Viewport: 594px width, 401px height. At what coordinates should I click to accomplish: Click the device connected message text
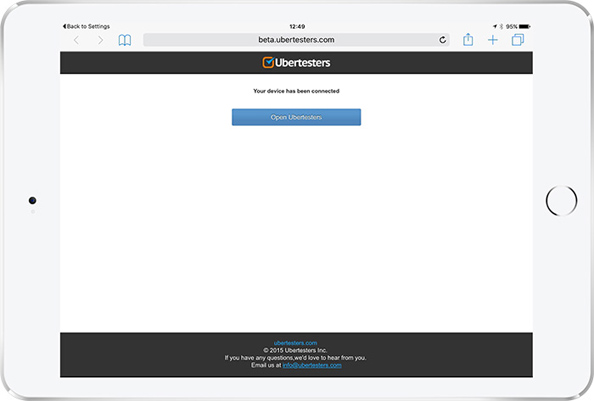[296, 91]
